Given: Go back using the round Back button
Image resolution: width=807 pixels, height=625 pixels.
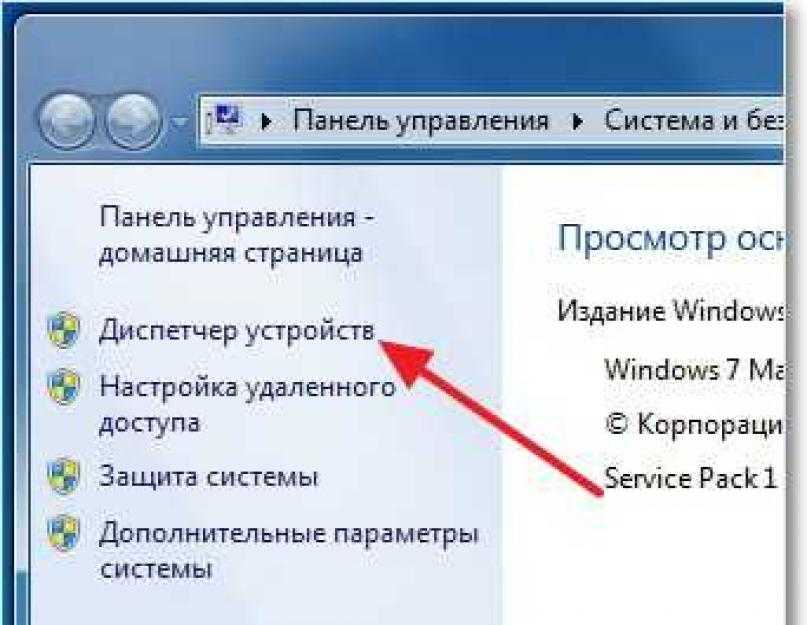Looking at the screenshot, I should pos(67,120).
